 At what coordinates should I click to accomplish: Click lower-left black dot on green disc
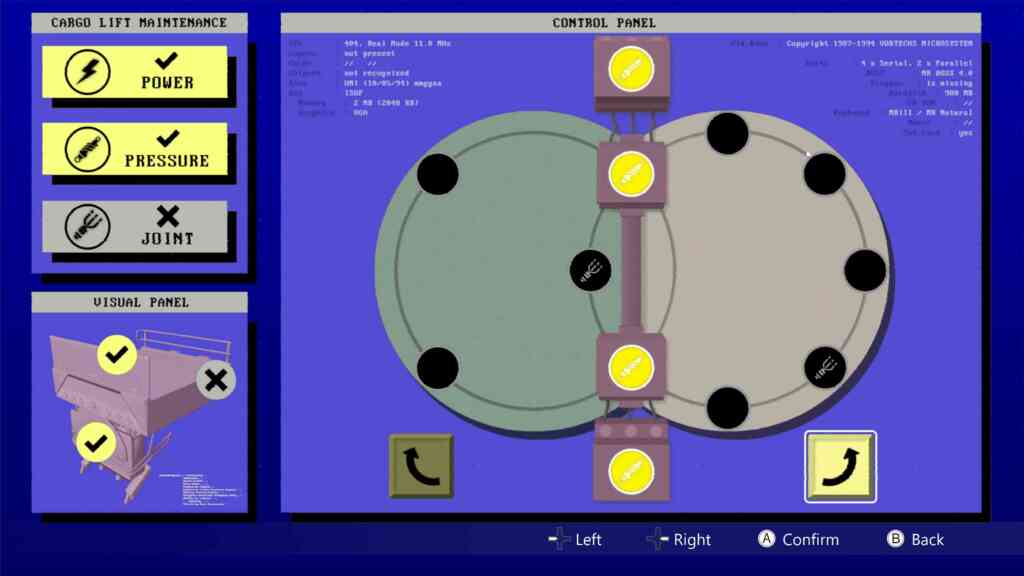click(x=438, y=368)
